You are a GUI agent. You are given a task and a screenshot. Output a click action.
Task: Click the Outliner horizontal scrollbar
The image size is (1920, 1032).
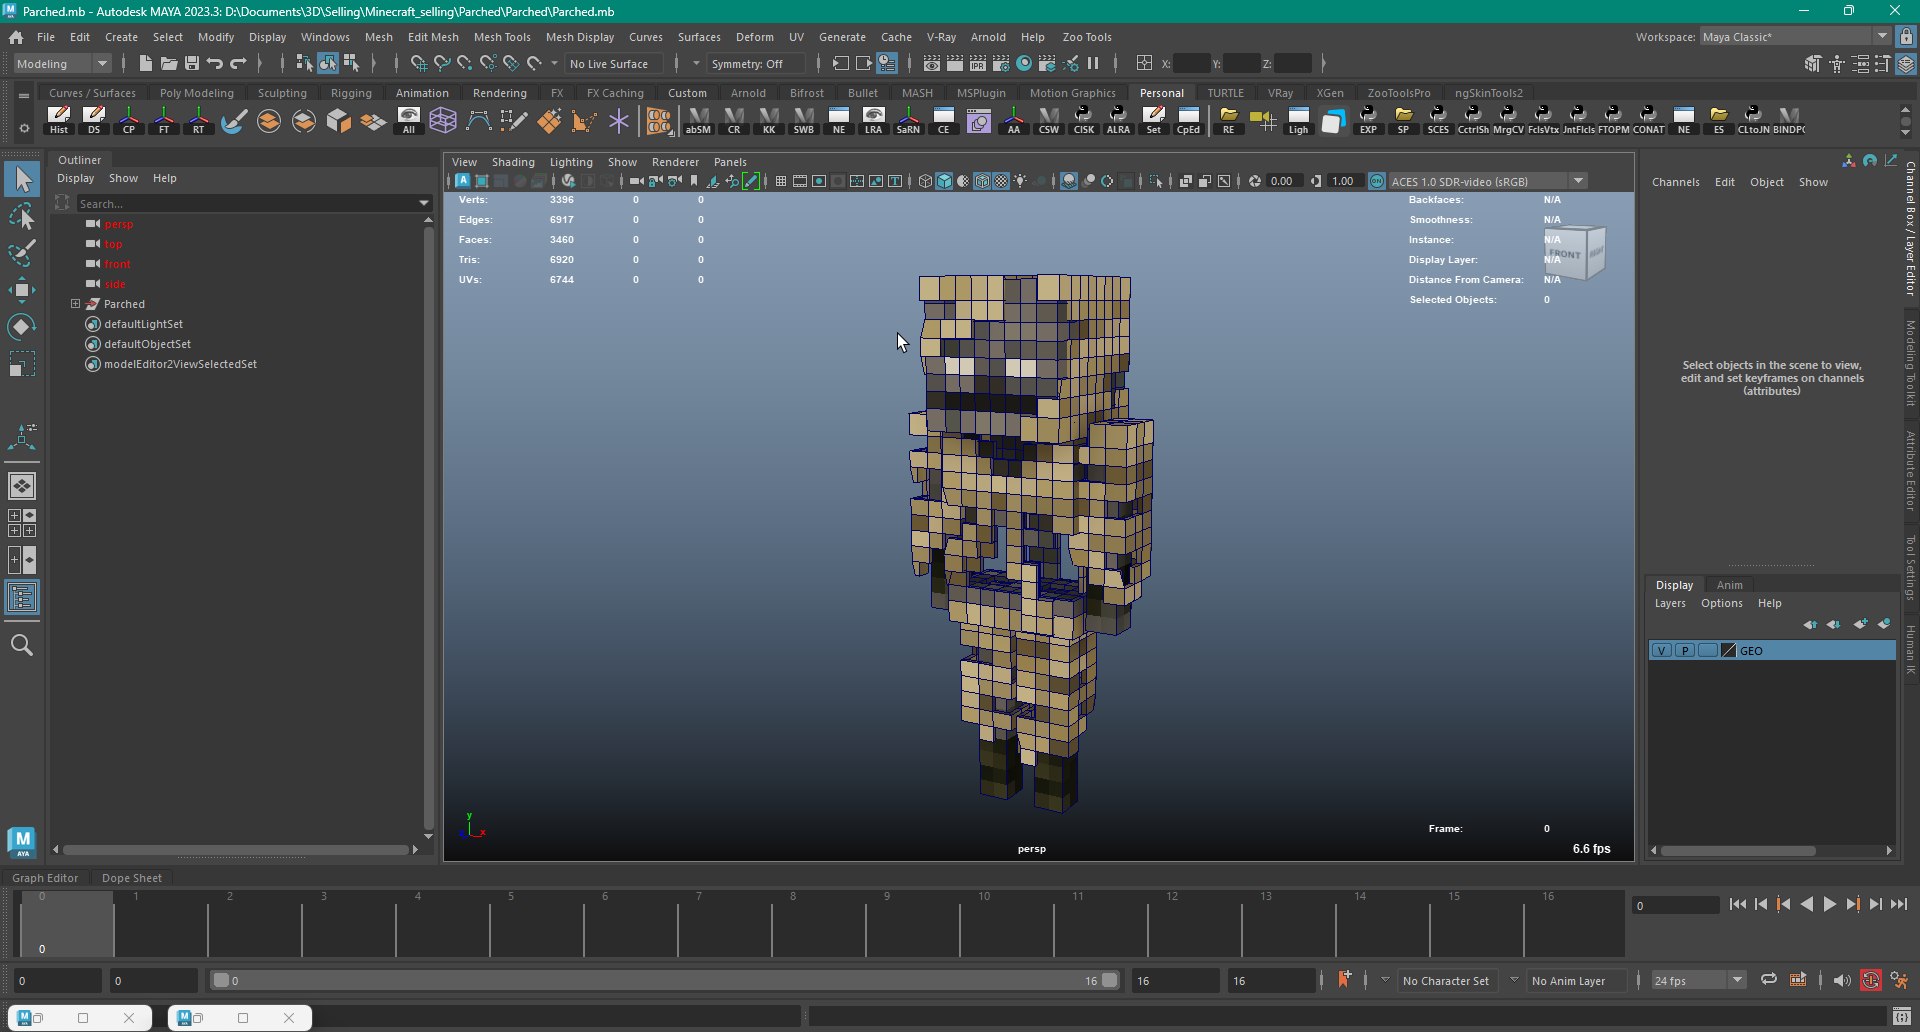click(x=235, y=850)
